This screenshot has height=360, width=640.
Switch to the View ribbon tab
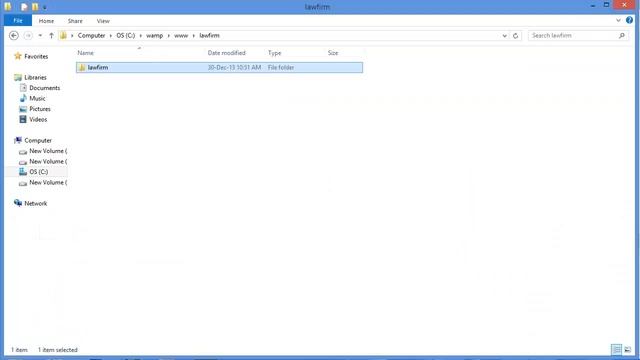tap(103, 21)
